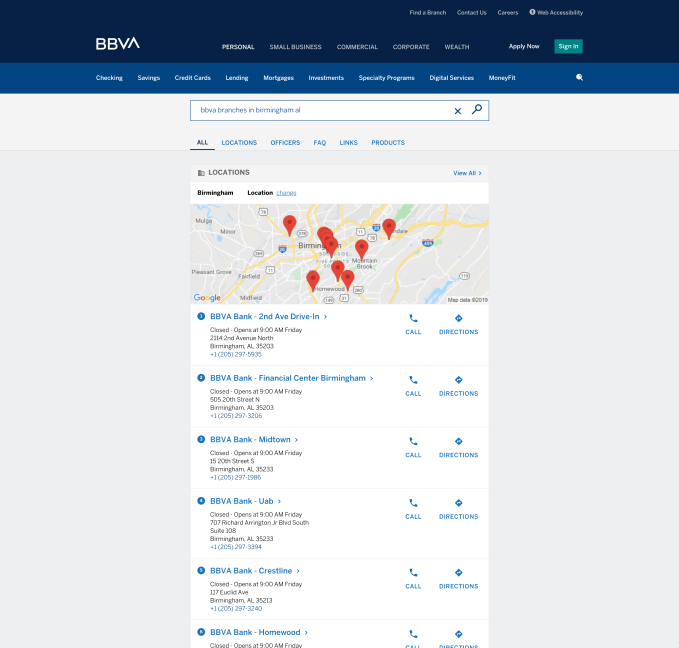
Task: Switch to the LINKS tab
Action: point(349,143)
